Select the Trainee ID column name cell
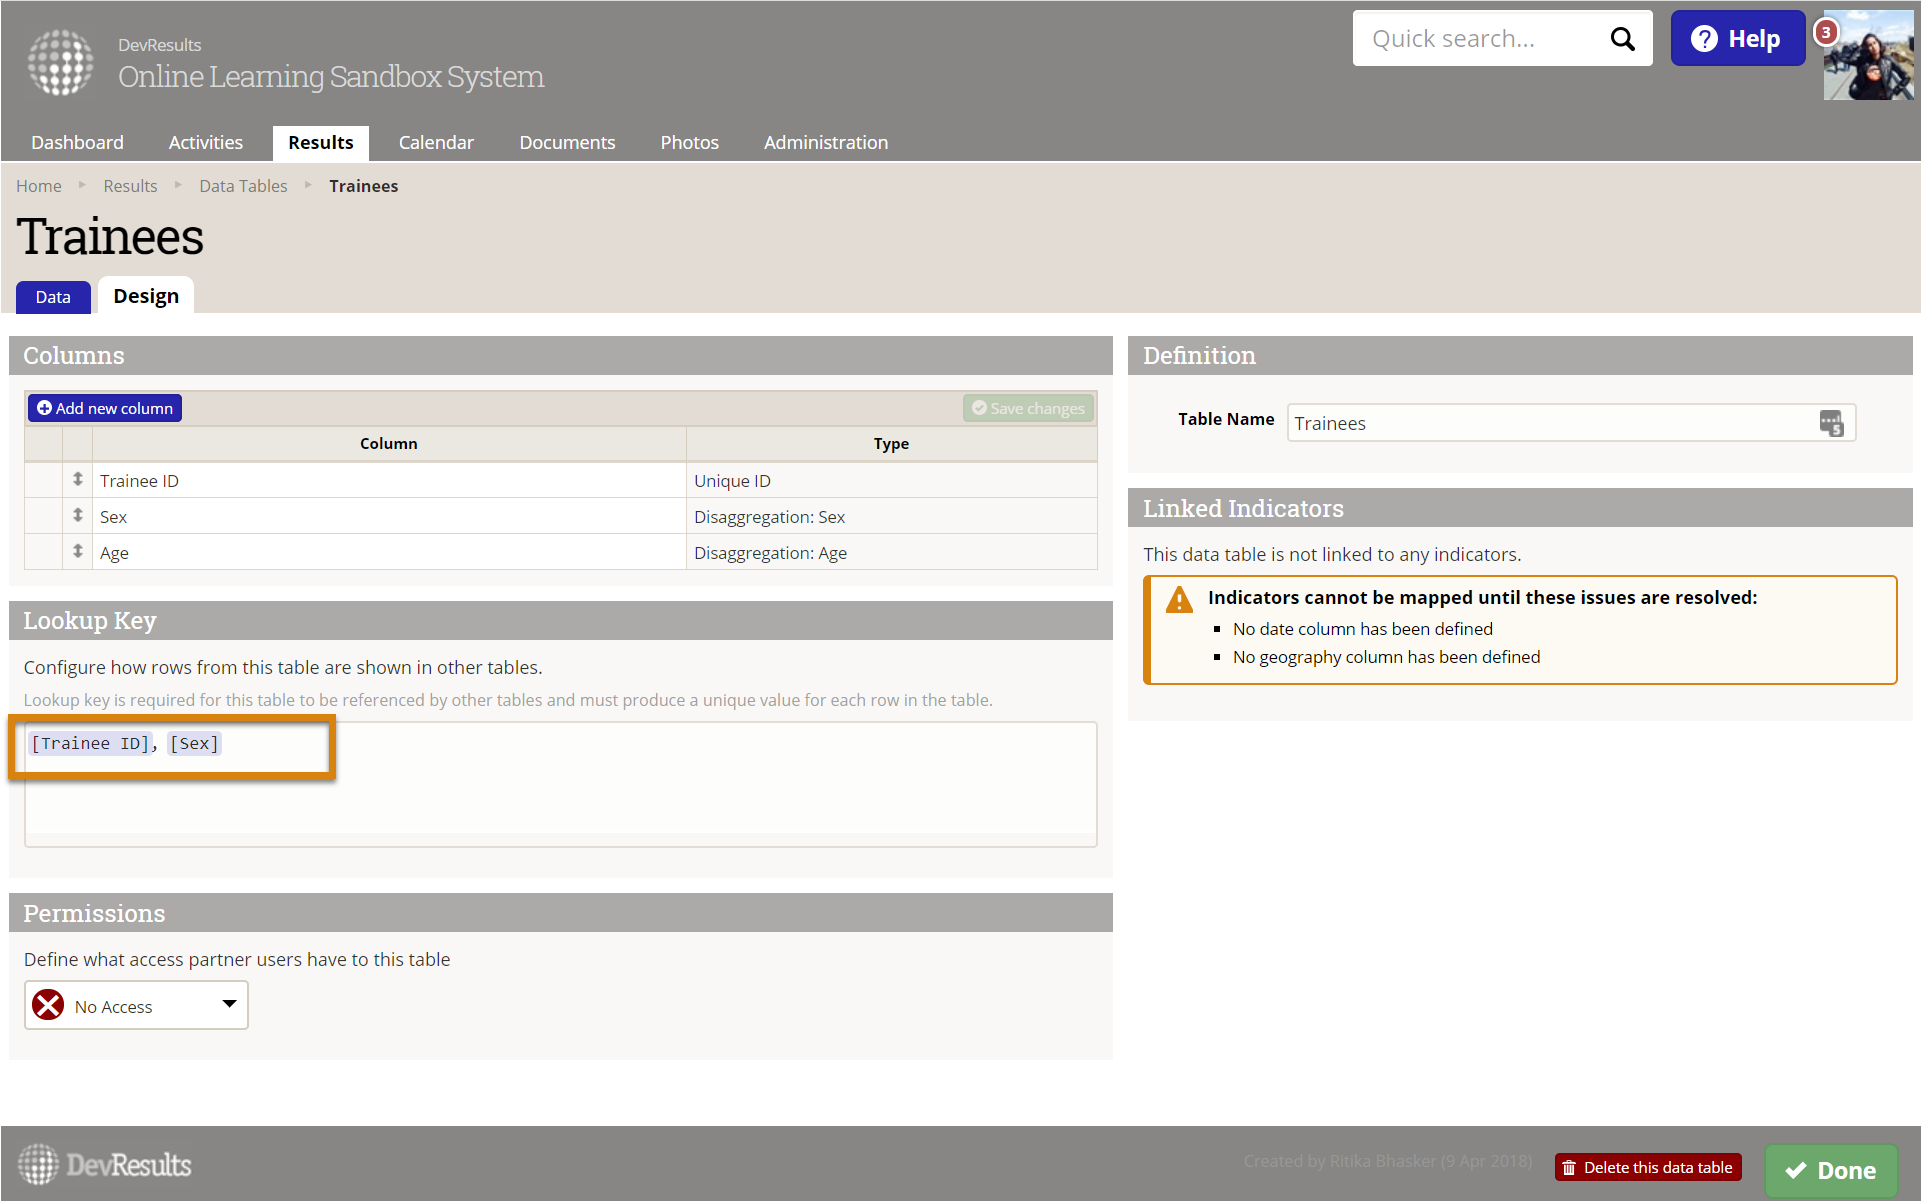 pyautogui.click(x=388, y=481)
